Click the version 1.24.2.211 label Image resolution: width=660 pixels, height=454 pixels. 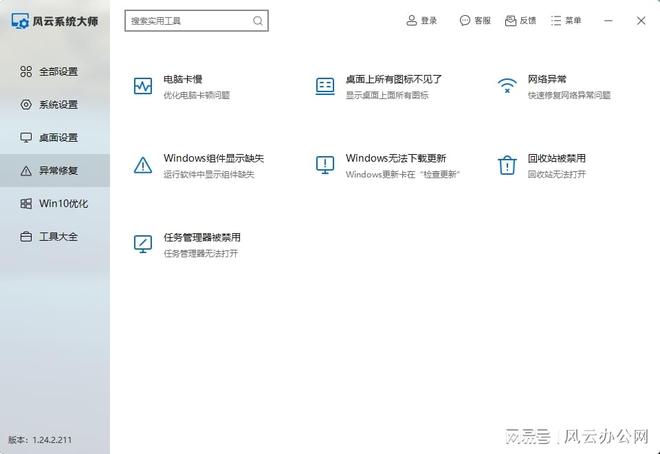[40, 440]
